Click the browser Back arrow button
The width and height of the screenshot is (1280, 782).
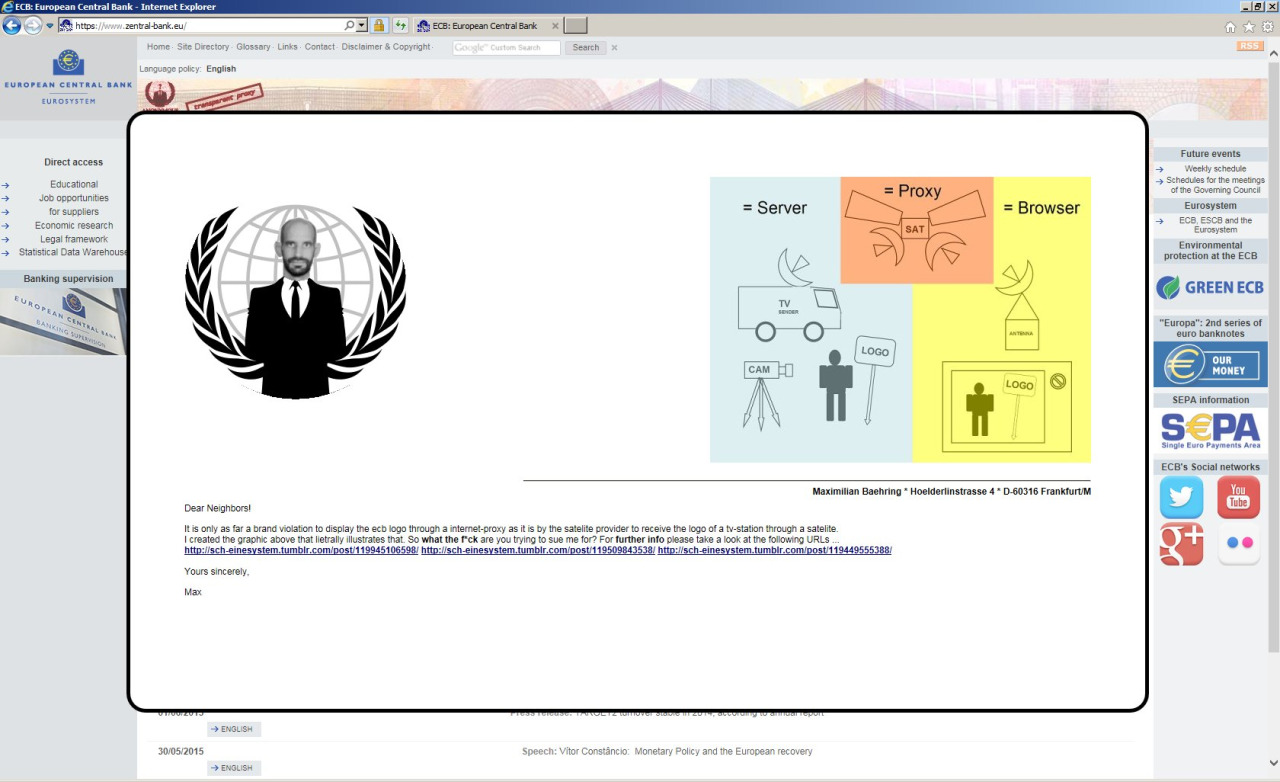click(12, 25)
